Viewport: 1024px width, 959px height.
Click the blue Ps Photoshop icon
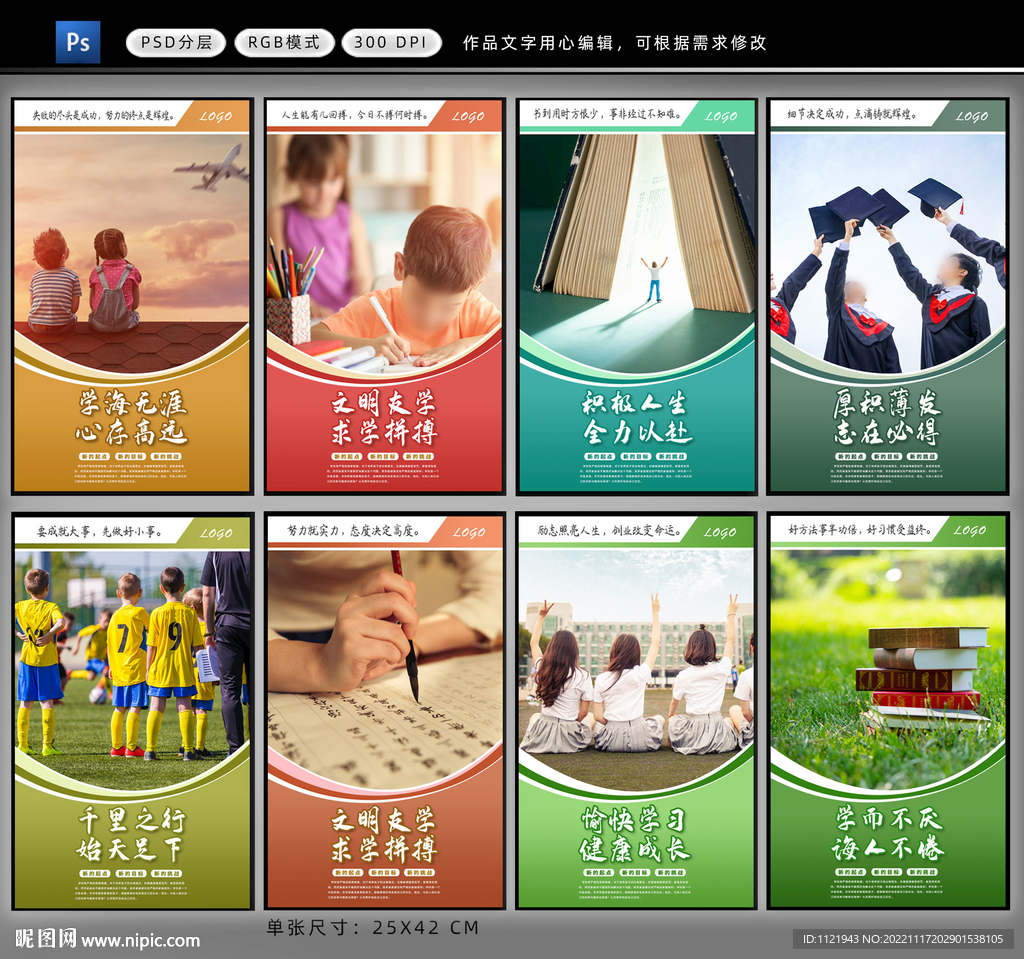click(78, 42)
